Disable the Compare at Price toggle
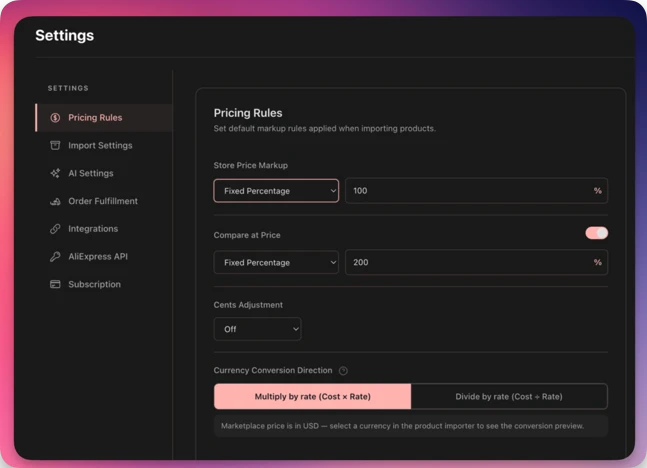The width and height of the screenshot is (647, 468). pos(596,233)
